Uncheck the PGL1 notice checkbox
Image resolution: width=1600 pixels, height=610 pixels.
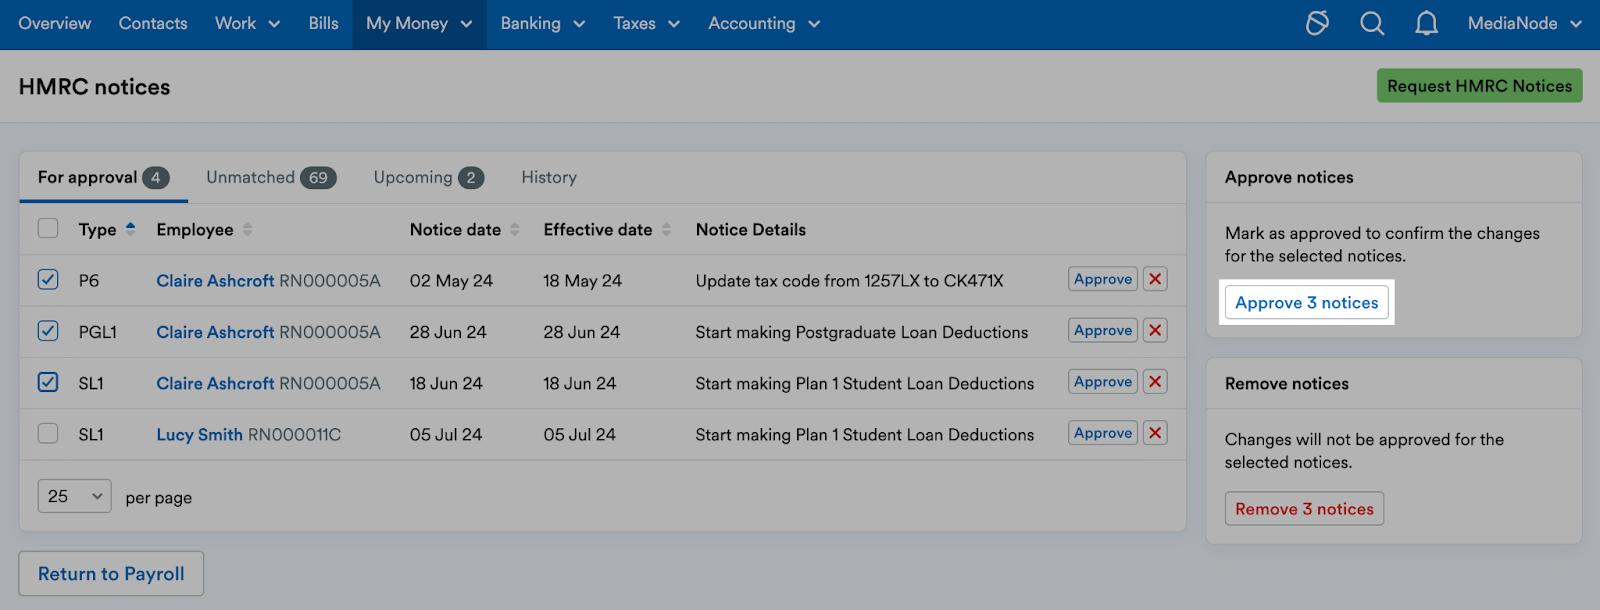coord(48,330)
